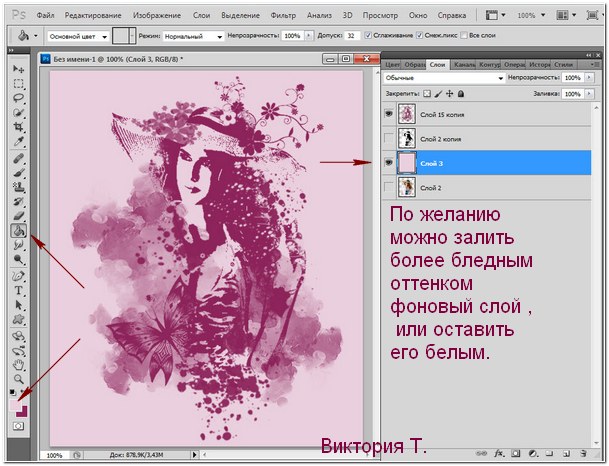Show the Слой 2 layer
This screenshot has height=466, width=609.
click(388, 187)
